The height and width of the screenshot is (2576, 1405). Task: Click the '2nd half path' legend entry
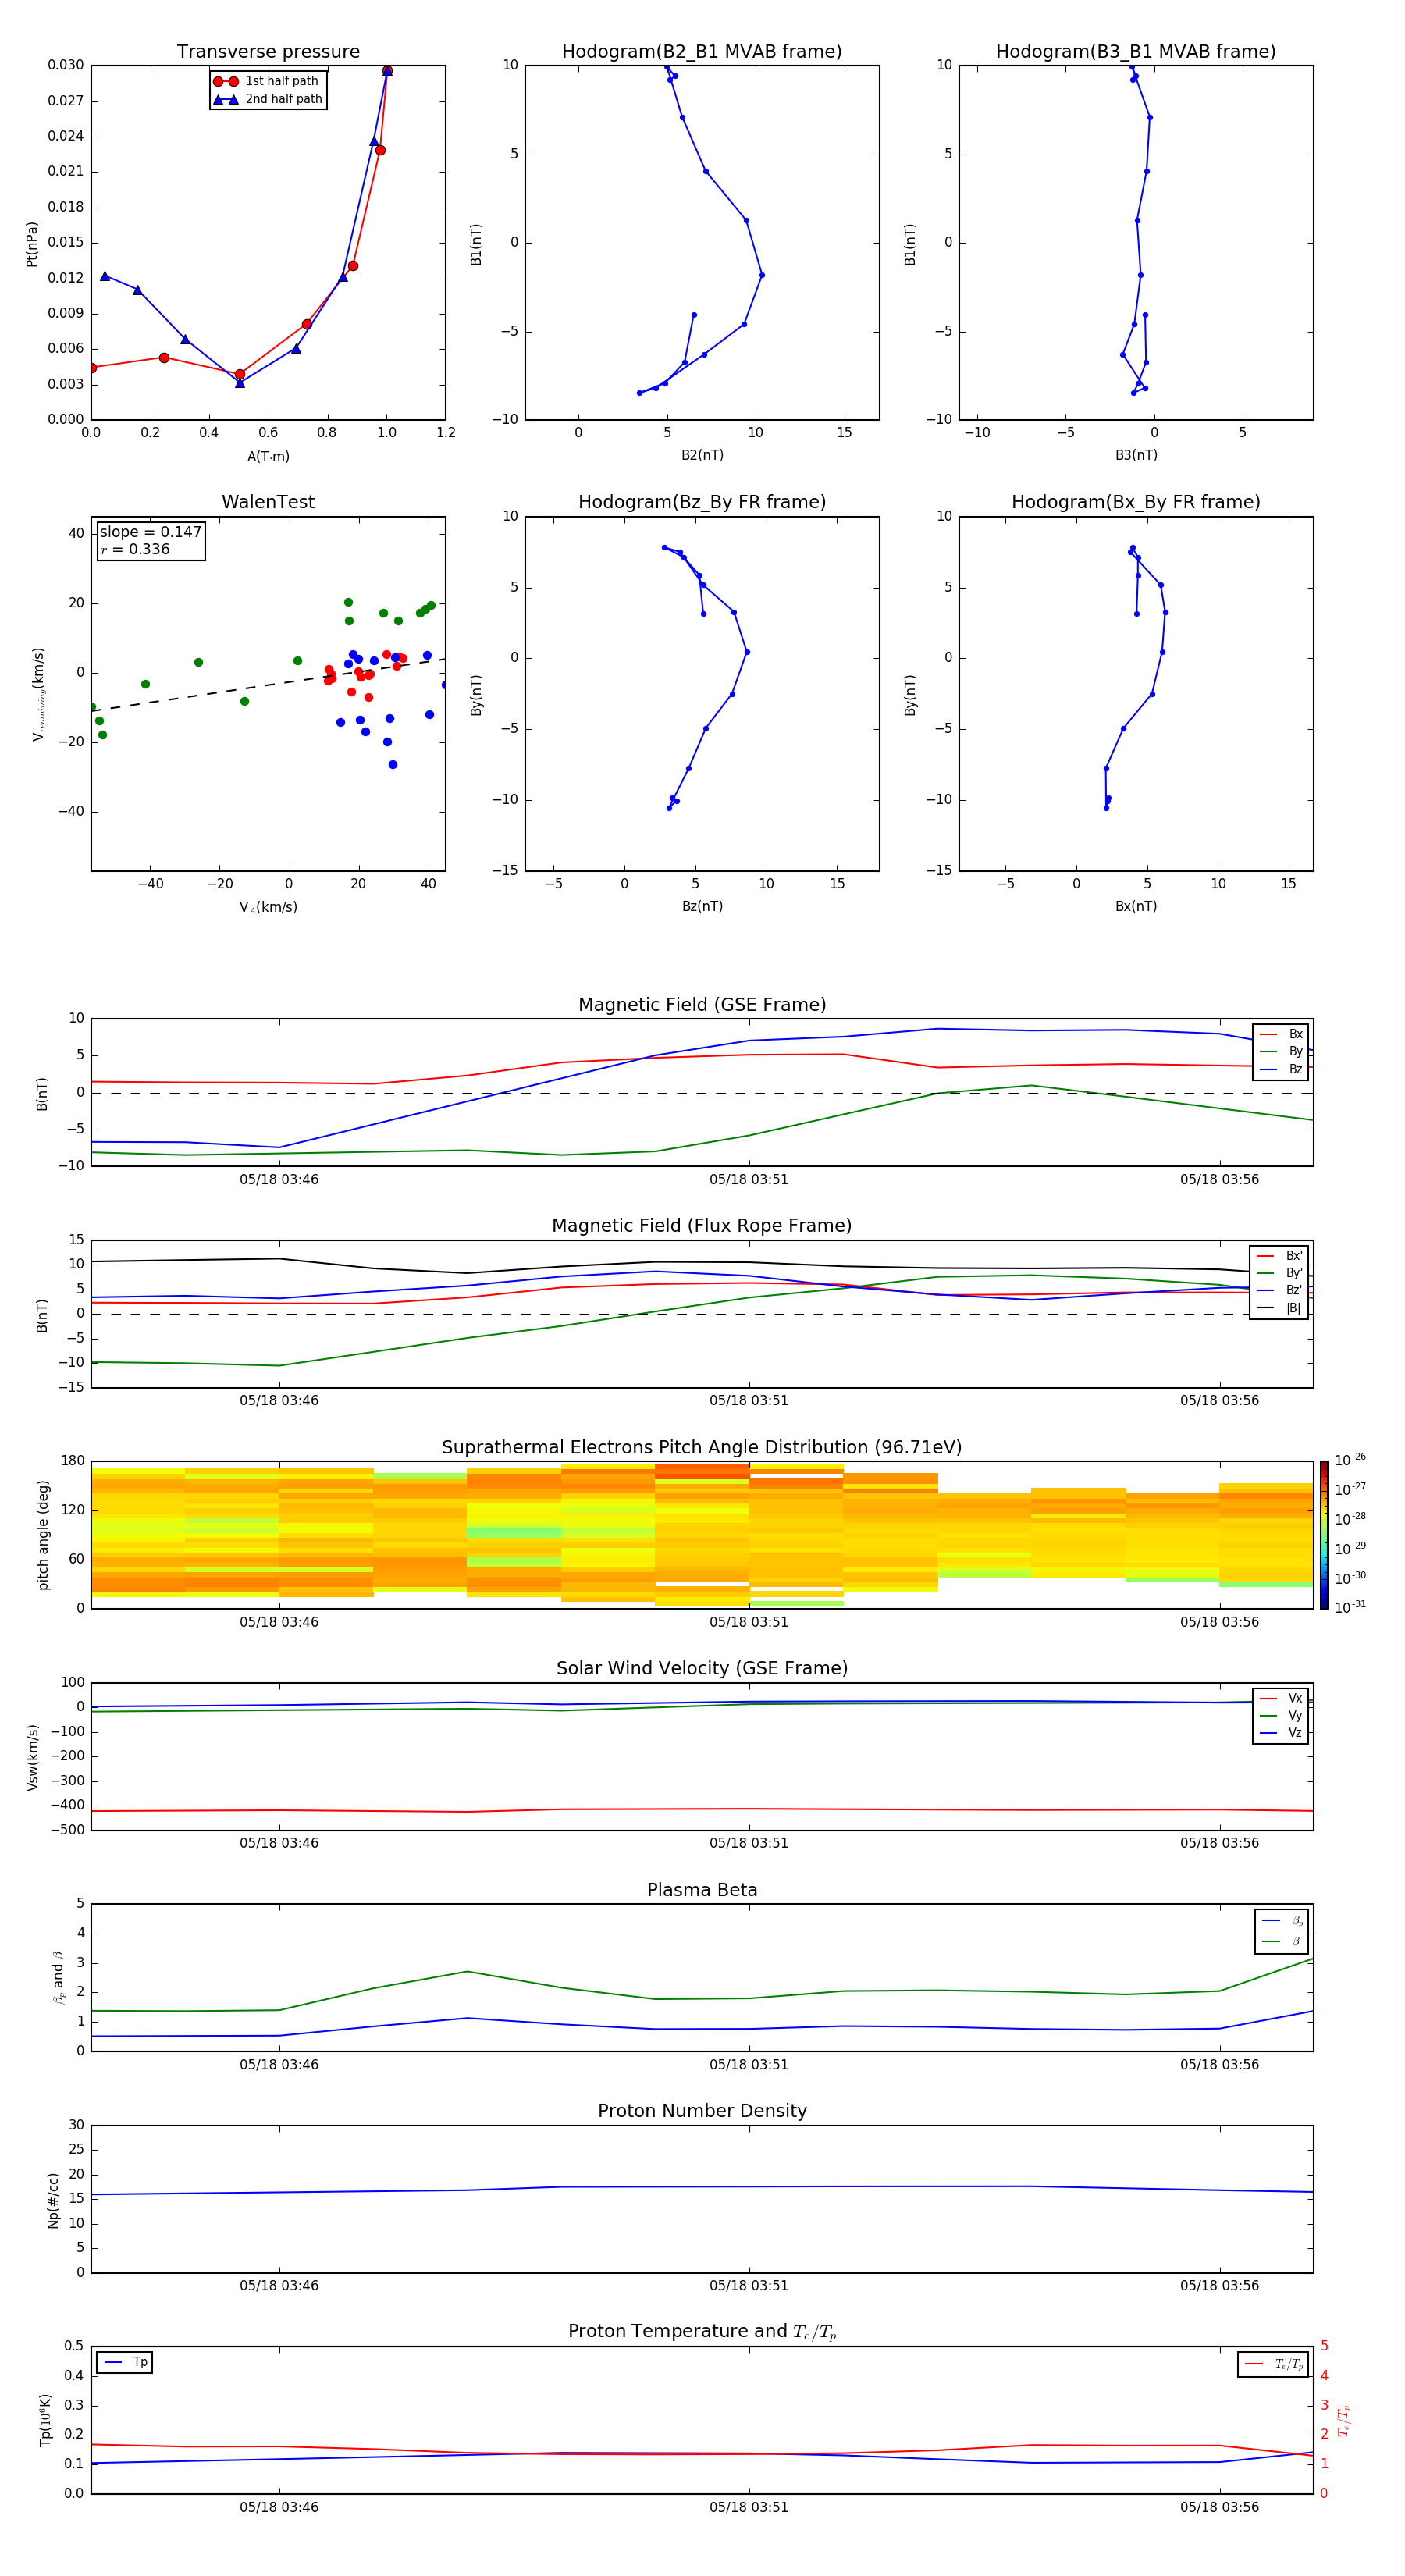point(267,99)
